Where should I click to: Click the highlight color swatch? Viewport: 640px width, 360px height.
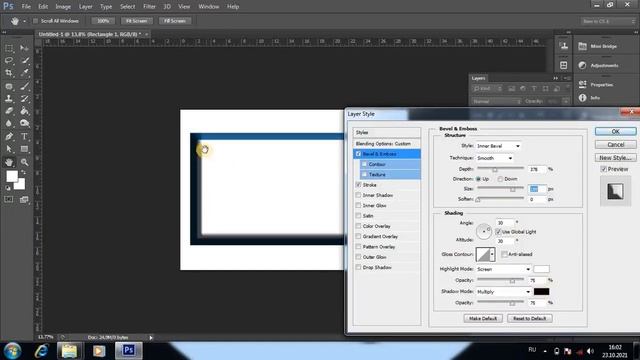[542, 269]
